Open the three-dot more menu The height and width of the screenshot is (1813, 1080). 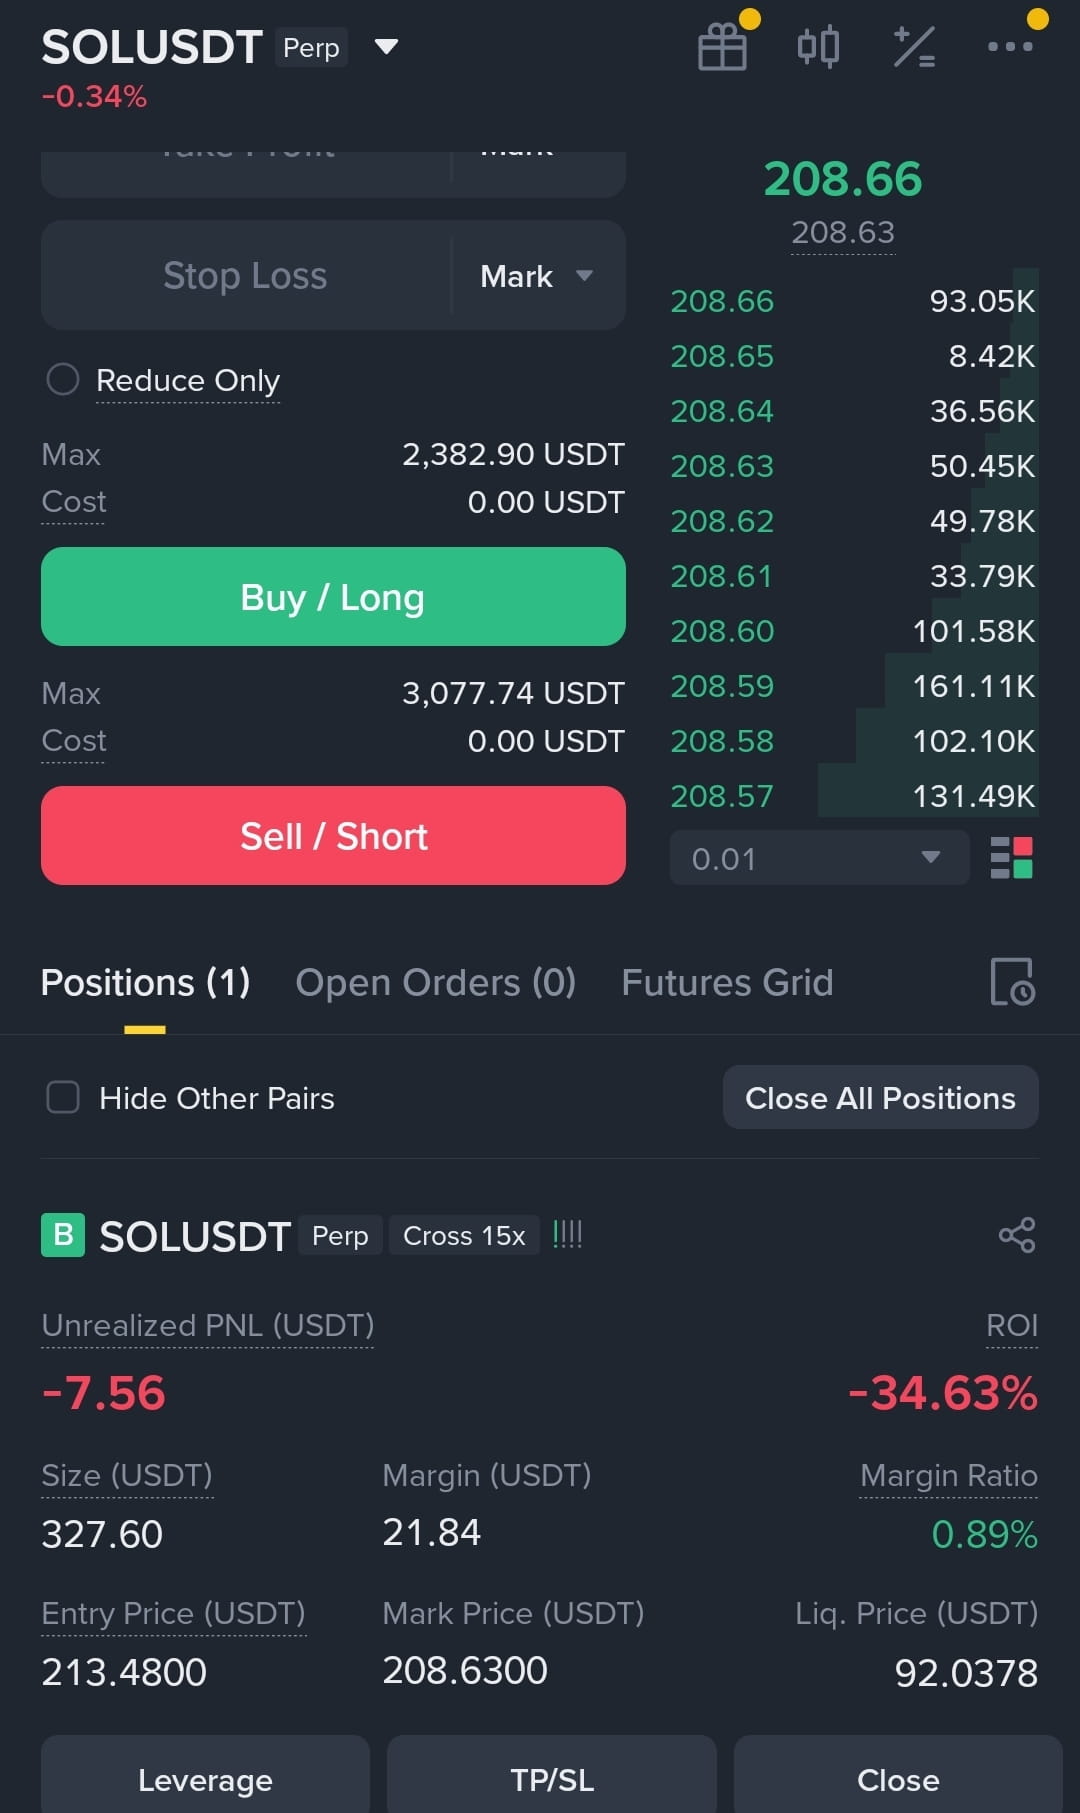point(1010,46)
